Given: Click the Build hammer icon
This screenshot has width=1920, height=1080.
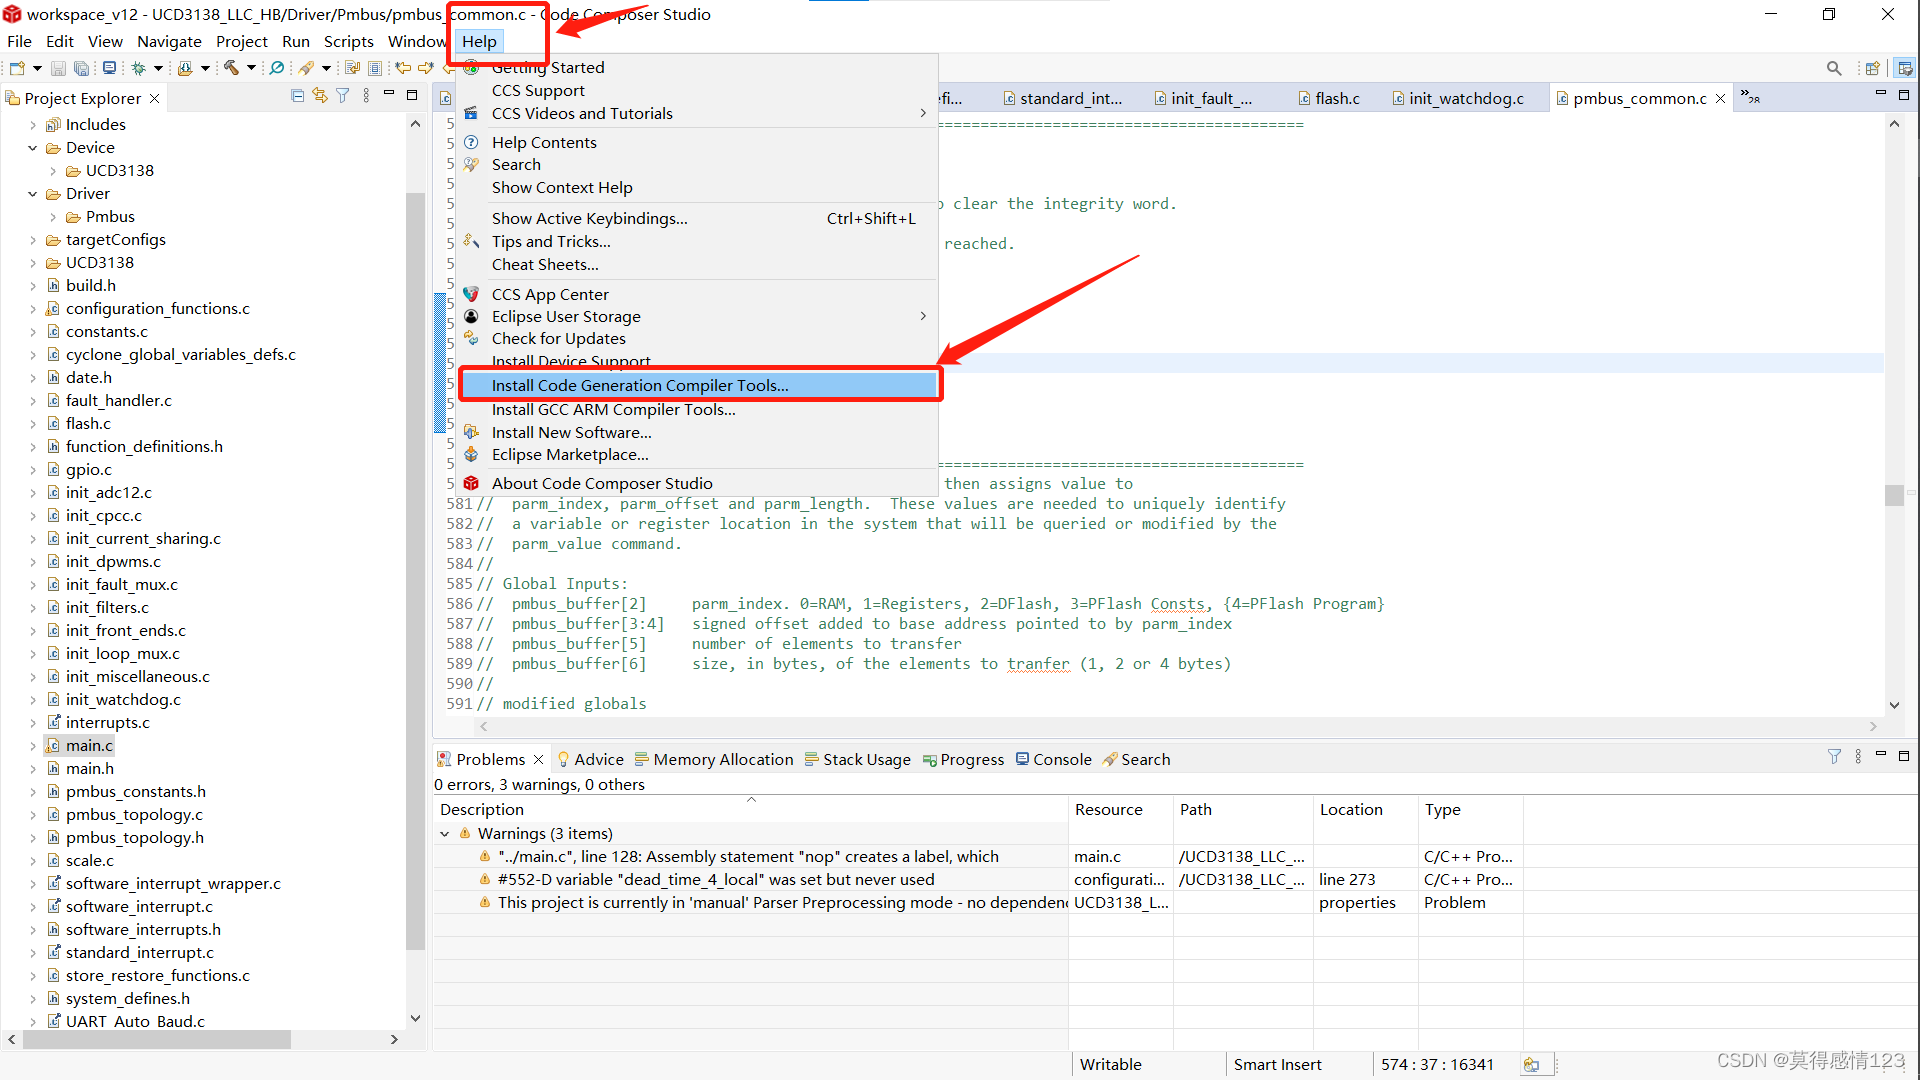Looking at the screenshot, I should pos(231,68).
